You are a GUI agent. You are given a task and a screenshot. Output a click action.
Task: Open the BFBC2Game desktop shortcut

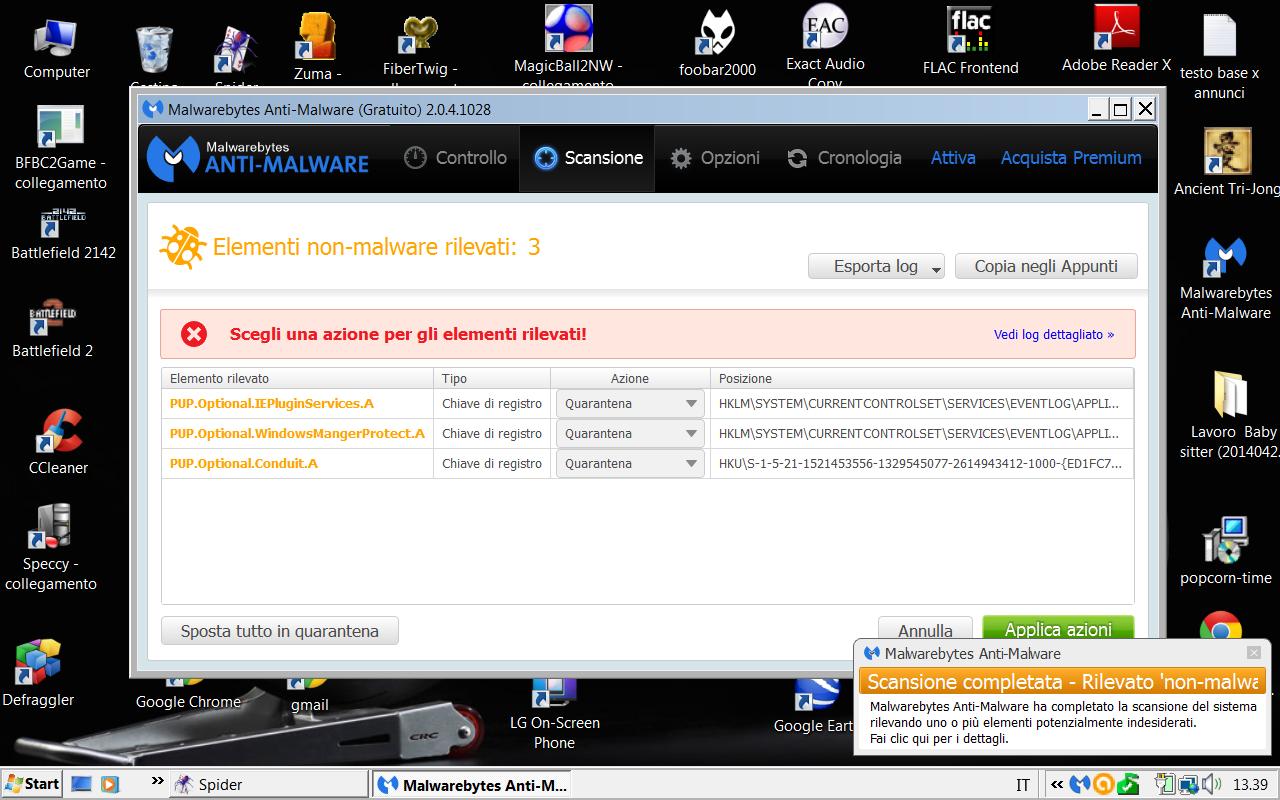coord(60,148)
